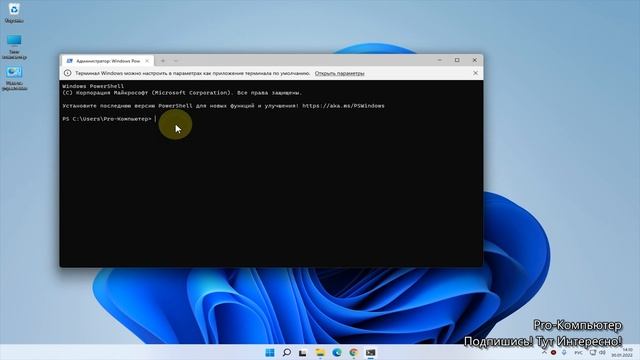Close the Windows Terminal window
Screen dimensions: 640x360
475,60
